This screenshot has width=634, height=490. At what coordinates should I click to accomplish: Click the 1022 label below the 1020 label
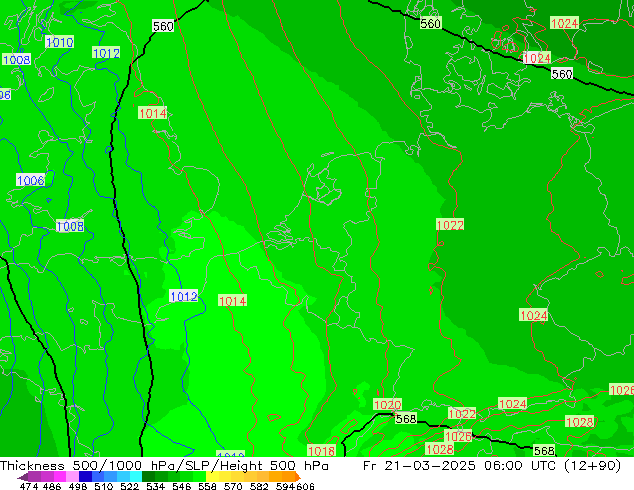(x=462, y=414)
